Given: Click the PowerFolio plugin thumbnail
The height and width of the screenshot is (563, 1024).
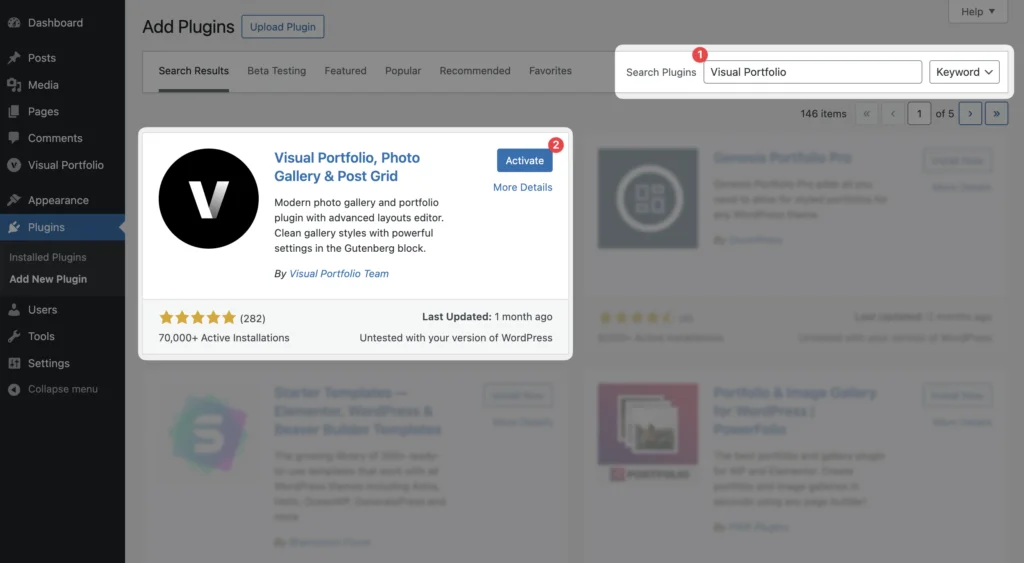Looking at the screenshot, I should coord(648,432).
